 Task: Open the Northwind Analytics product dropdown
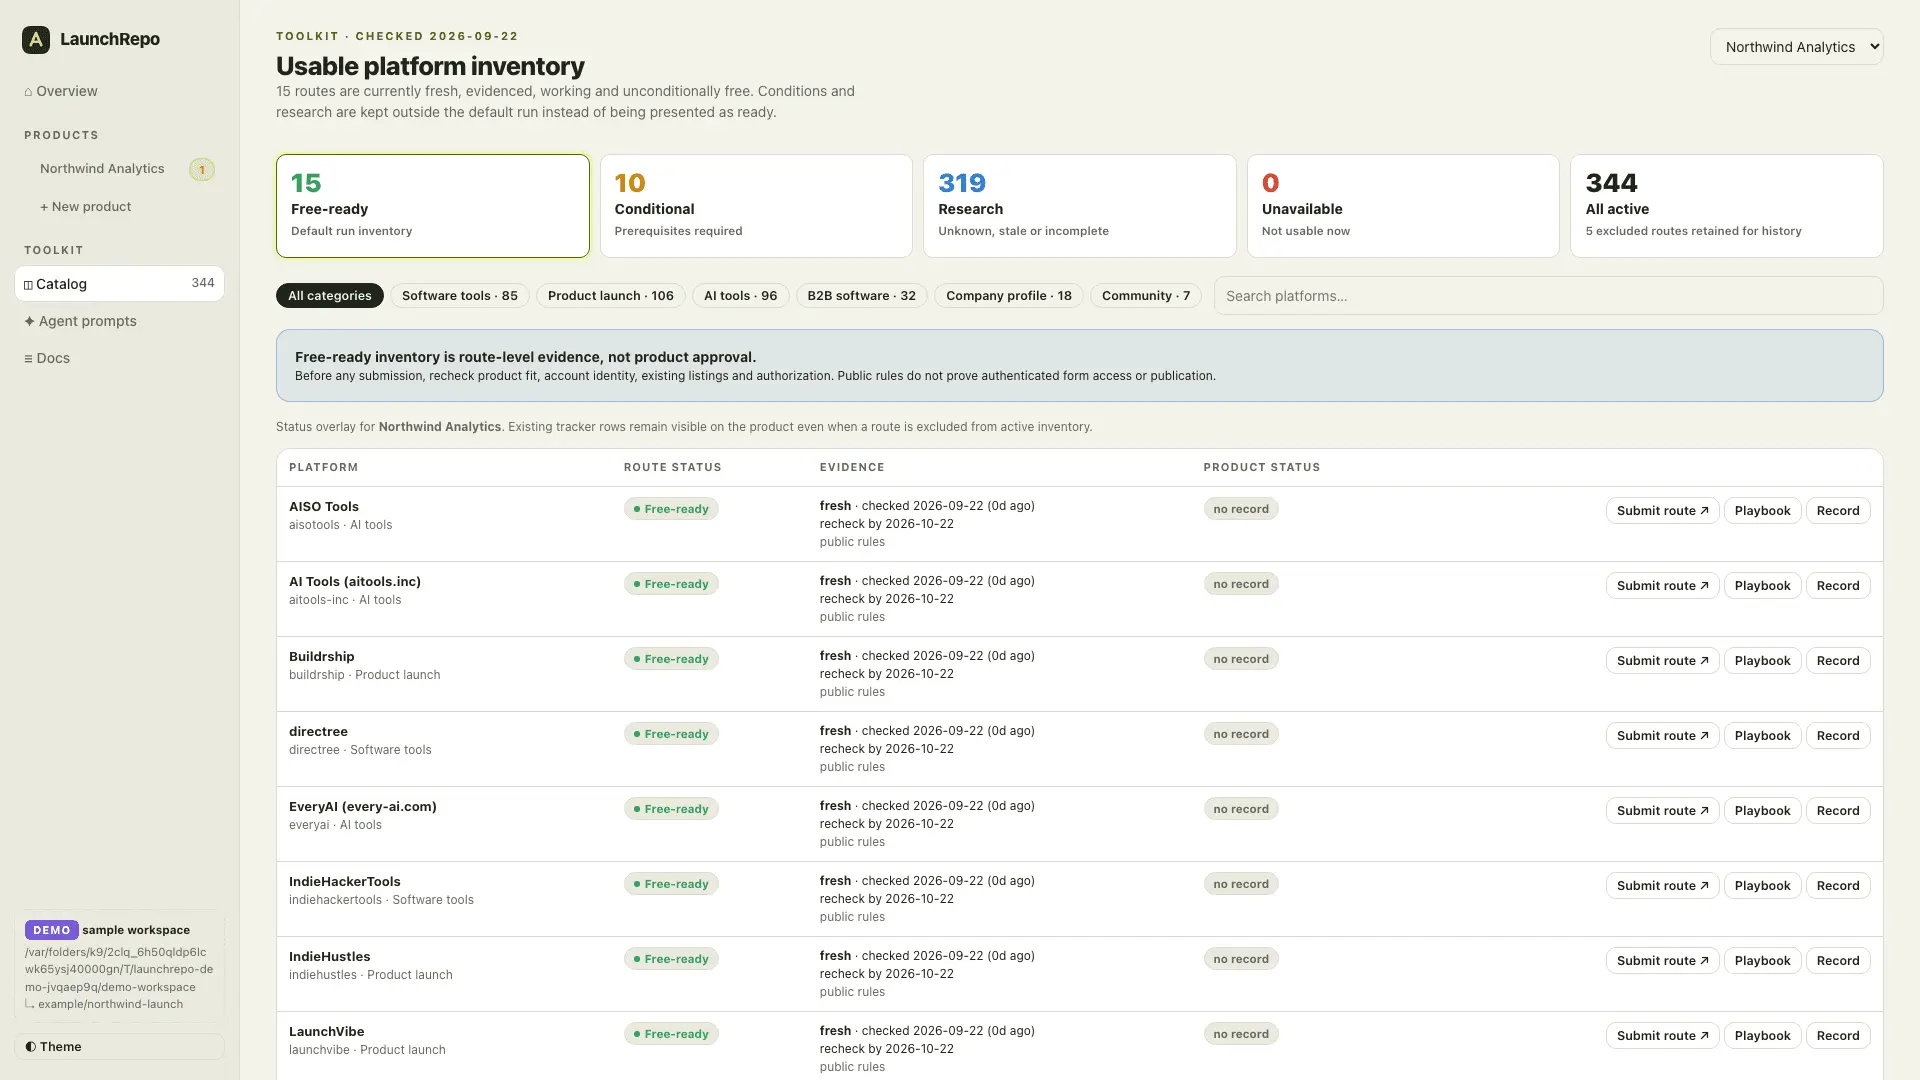point(1796,47)
